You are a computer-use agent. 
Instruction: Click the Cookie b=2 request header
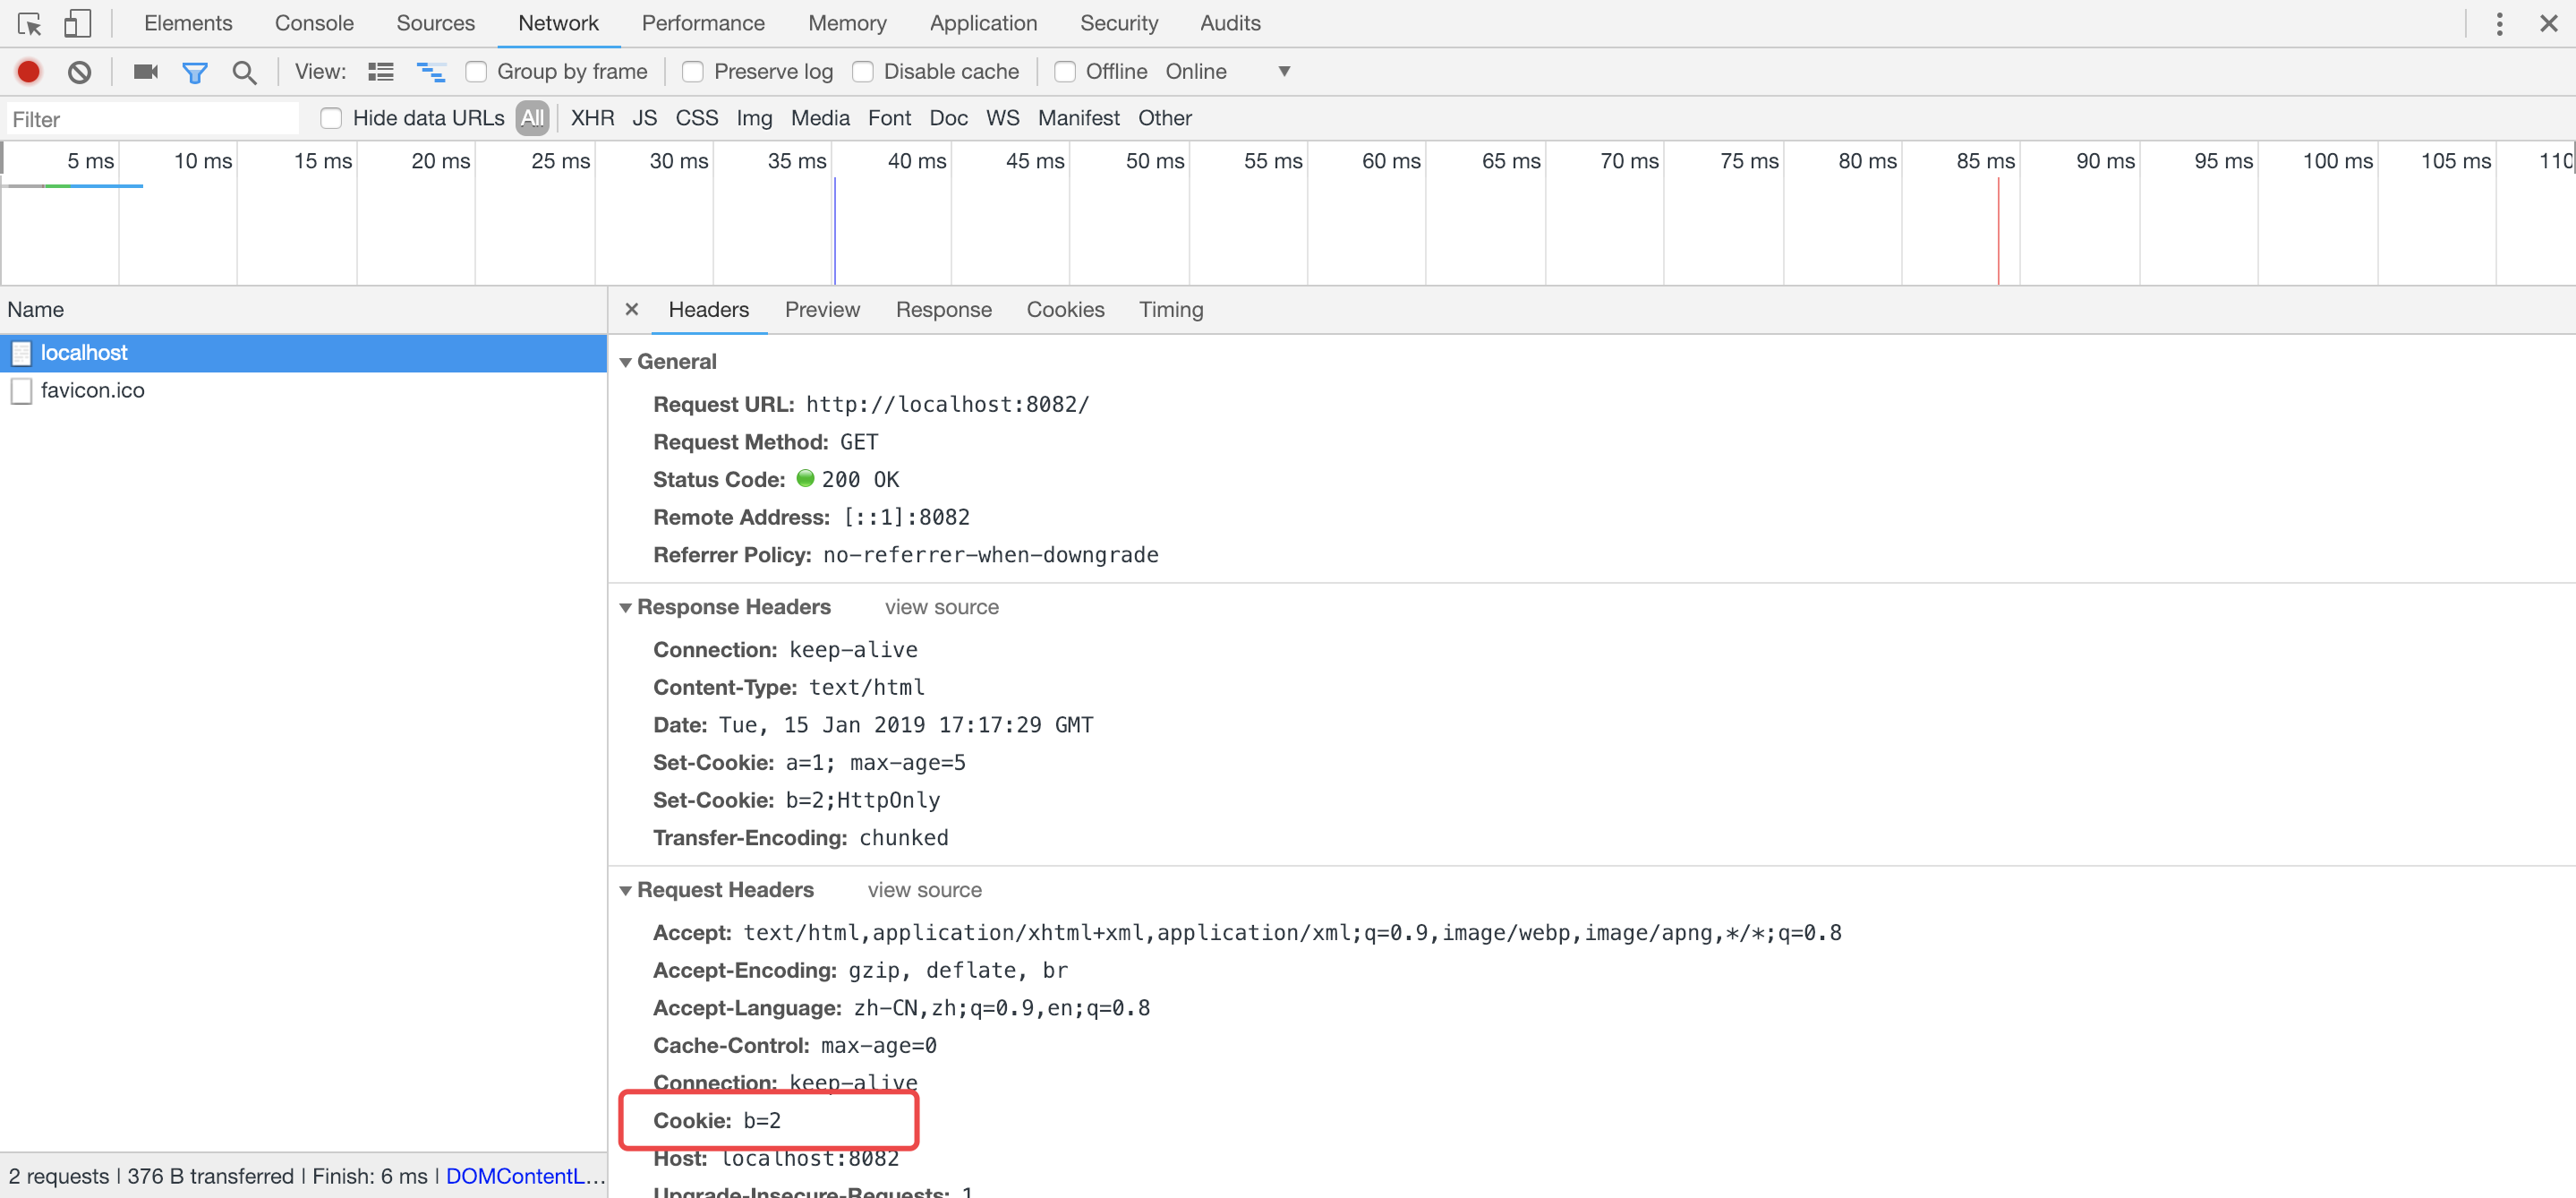click(717, 1121)
